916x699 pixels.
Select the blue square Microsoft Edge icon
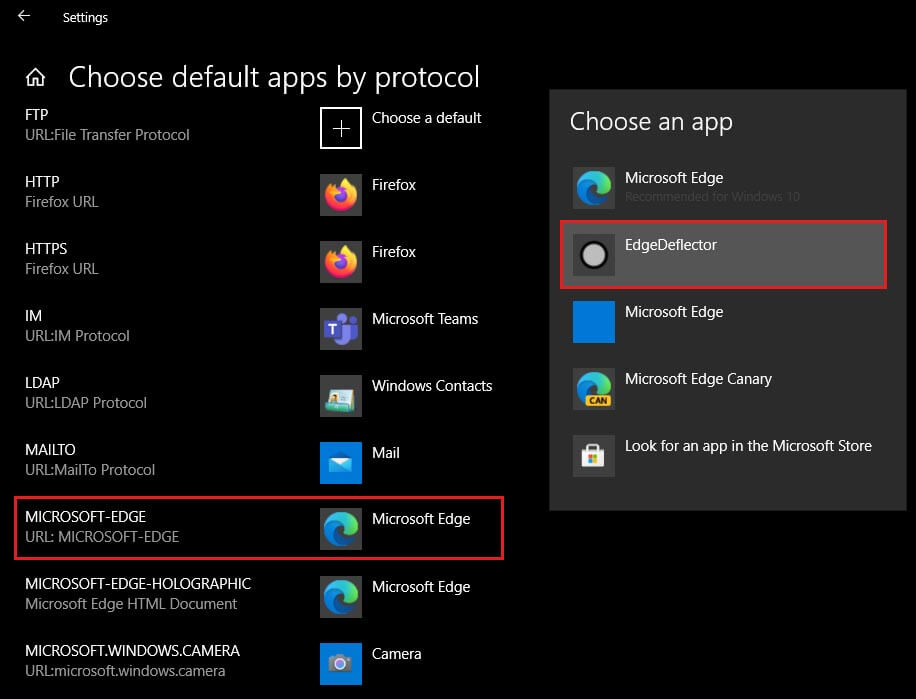click(x=594, y=322)
